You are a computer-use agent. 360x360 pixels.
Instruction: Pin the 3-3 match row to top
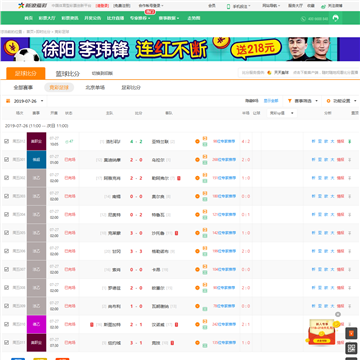(x=349, y=251)
